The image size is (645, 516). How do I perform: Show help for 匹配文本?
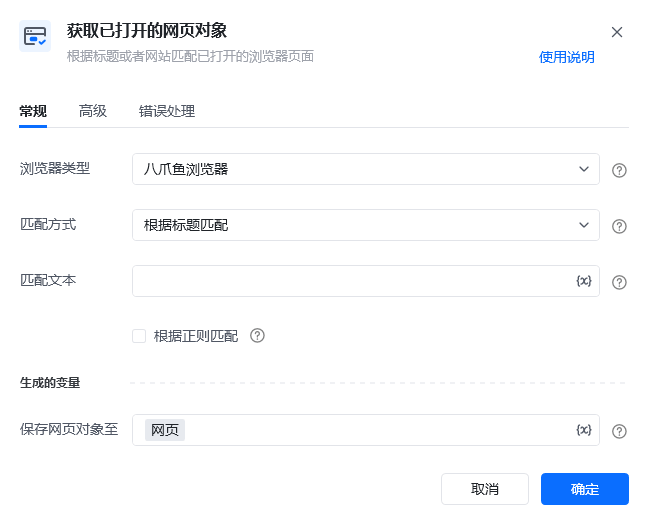click(x=619, y=282)
